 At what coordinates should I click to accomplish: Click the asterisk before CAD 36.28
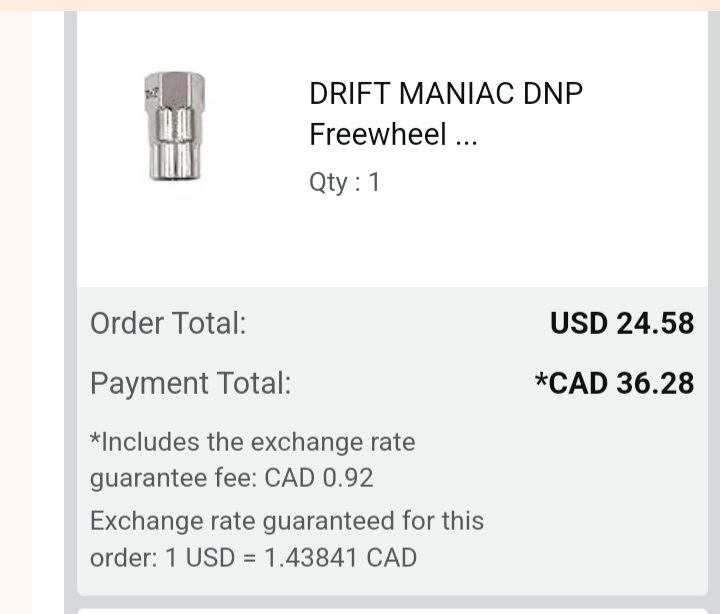point(541,380)
